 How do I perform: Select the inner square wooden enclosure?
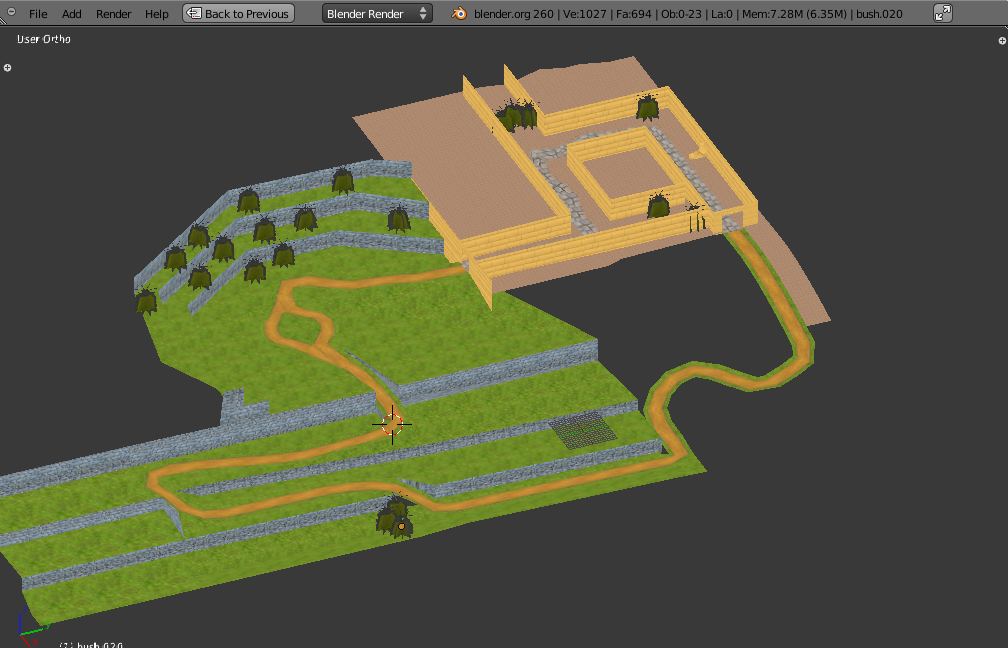coord(610,177)
